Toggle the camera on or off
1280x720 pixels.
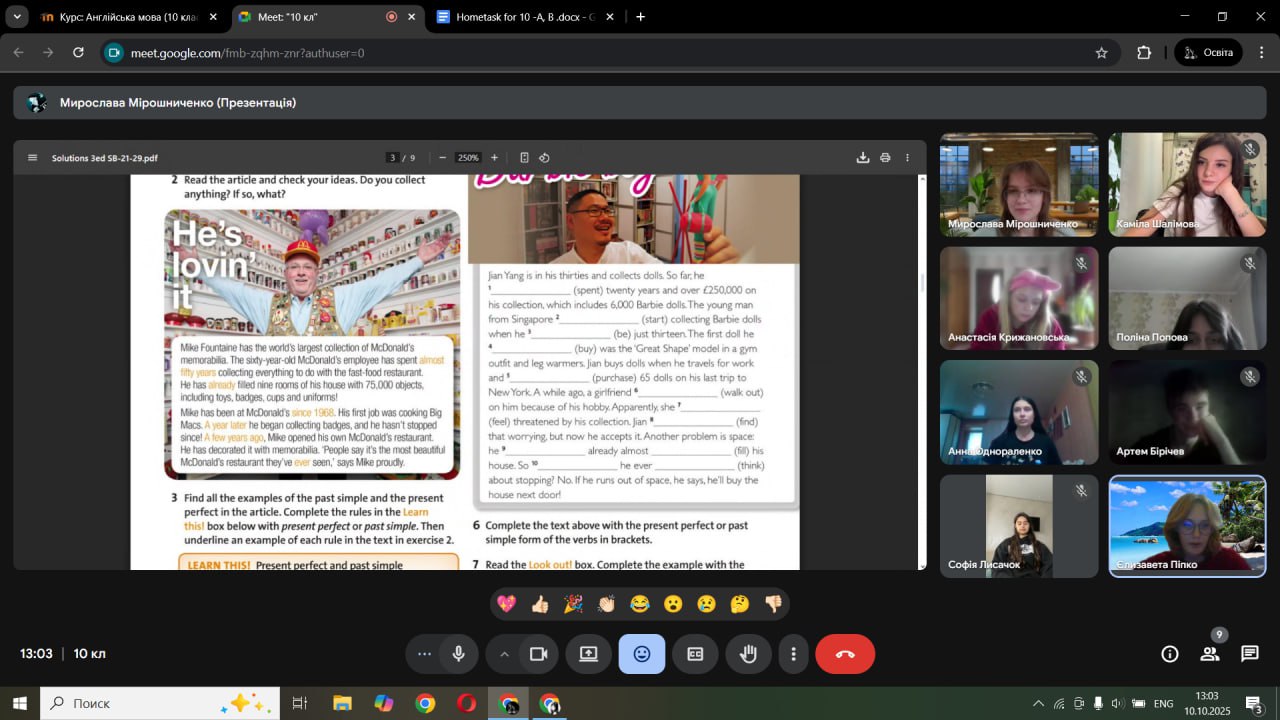(x=538, y=654)
